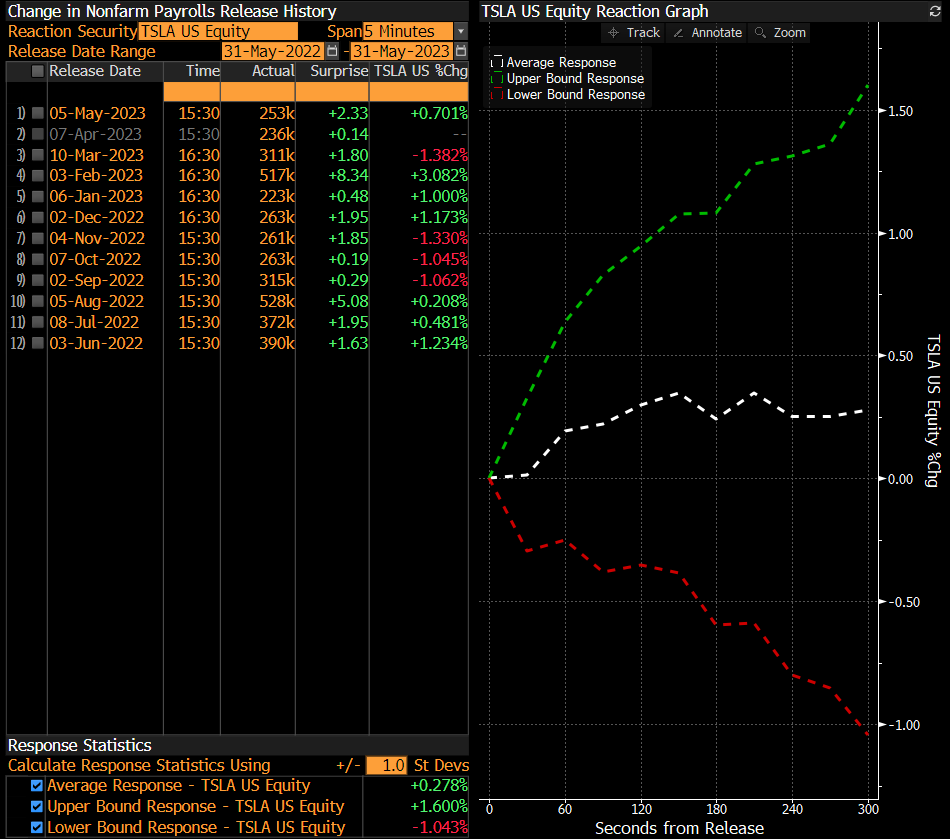The height and width of the screenshot is (839, 950).
Task: Open the Span 5 Minutes dropdown
Action: [460, 32]
